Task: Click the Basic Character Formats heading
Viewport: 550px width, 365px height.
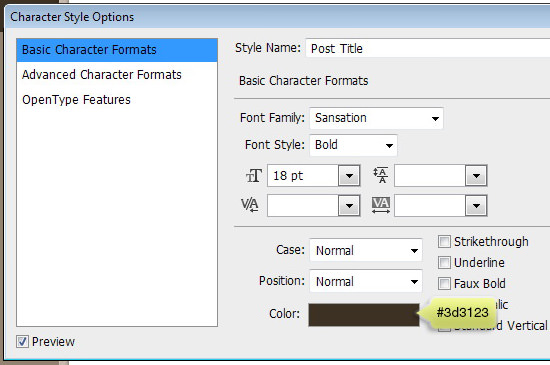Action: coord(304,81)
